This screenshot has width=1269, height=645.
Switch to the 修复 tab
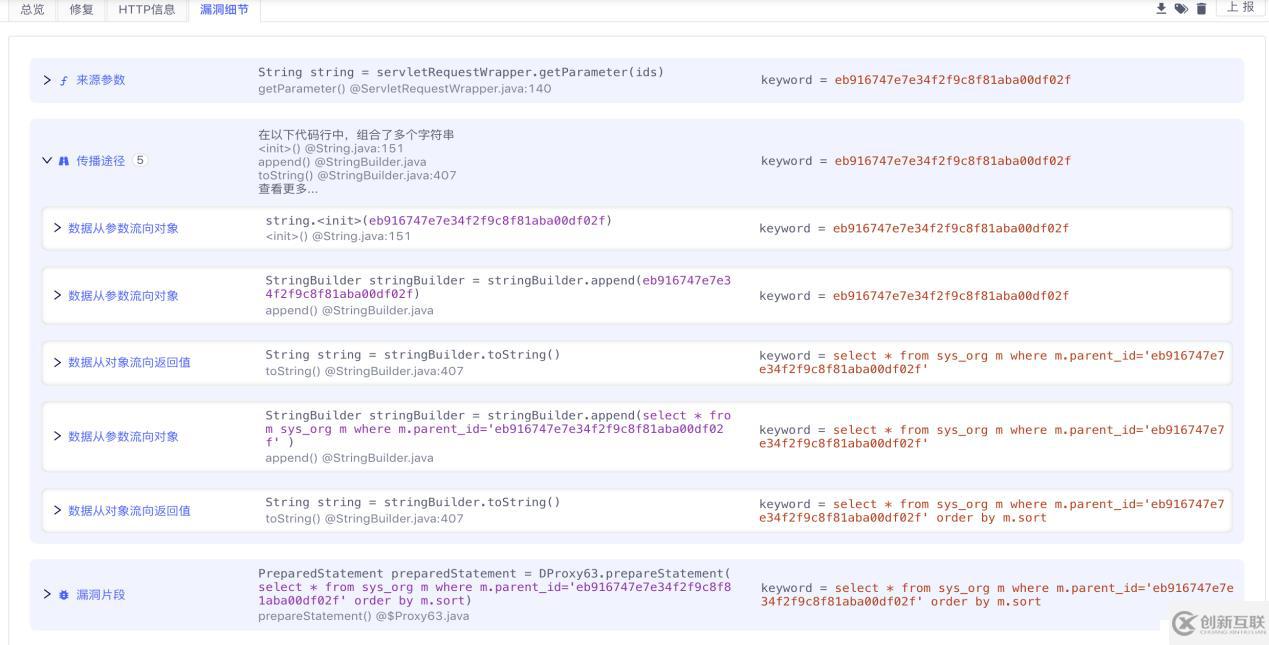pos(82,9)
